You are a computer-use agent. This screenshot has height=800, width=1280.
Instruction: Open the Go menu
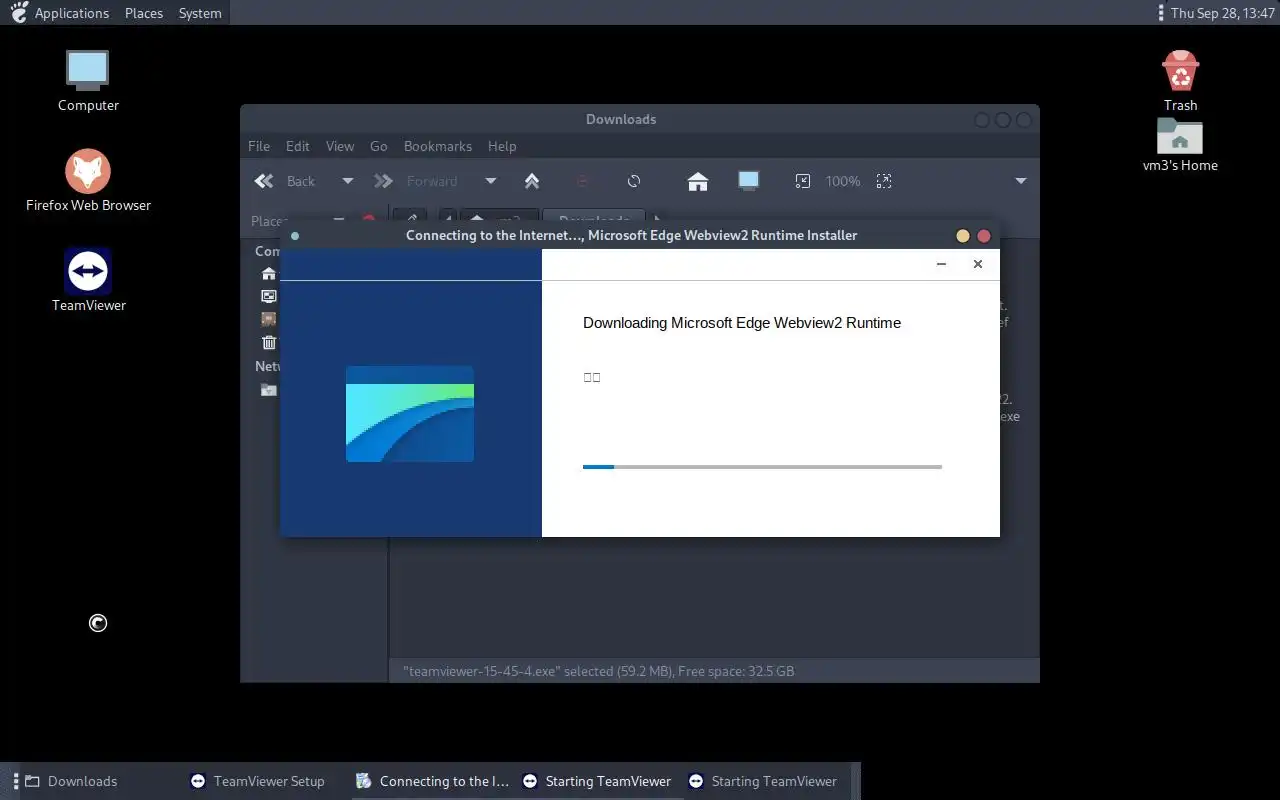(379, 146)
